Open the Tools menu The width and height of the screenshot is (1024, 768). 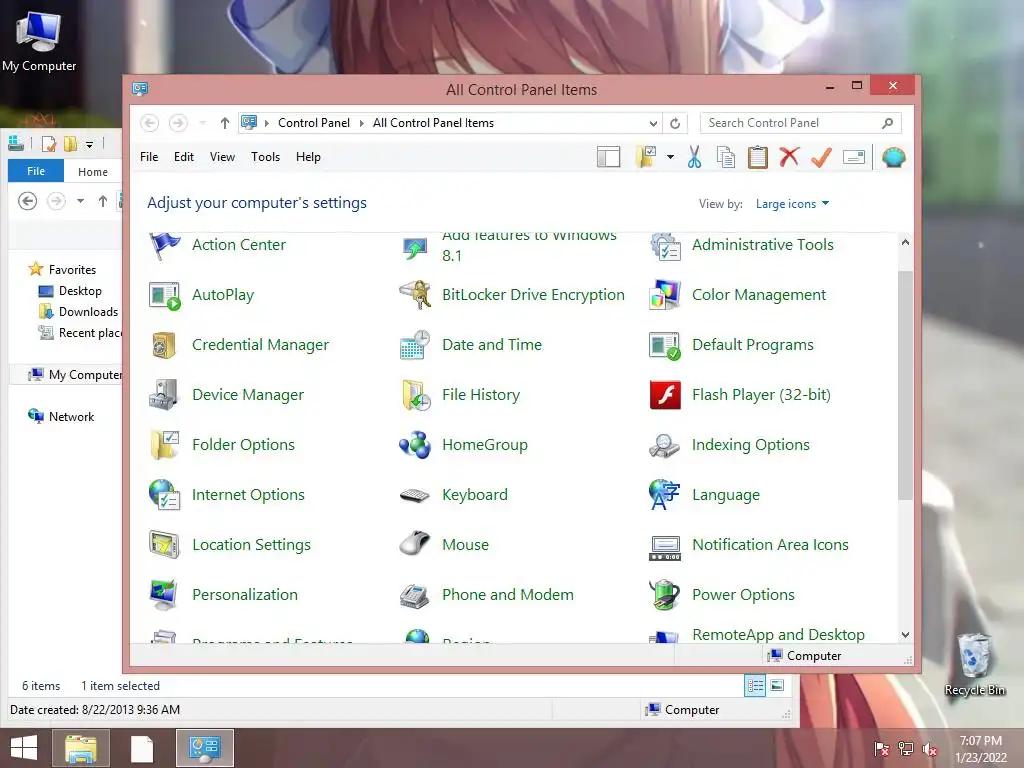[265, 157]
